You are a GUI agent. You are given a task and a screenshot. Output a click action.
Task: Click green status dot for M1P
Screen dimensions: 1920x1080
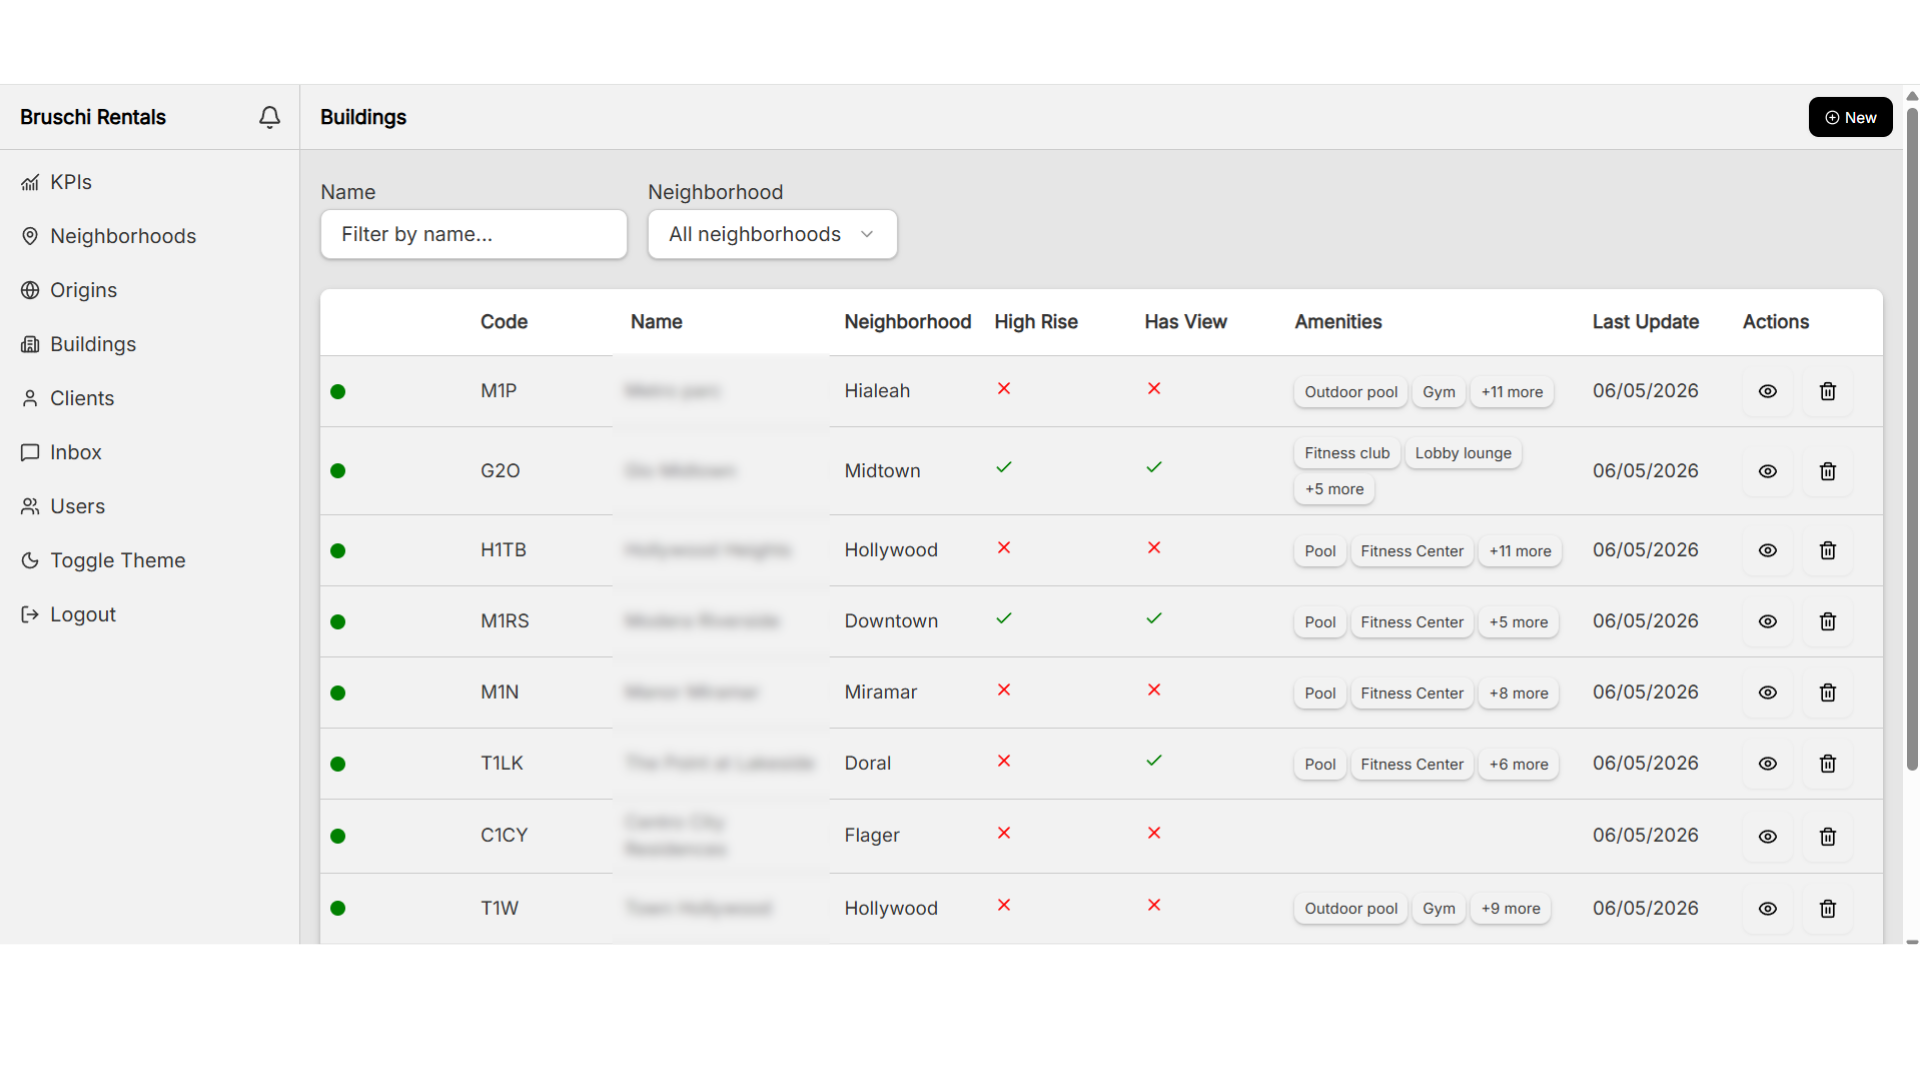coord(338,392)
